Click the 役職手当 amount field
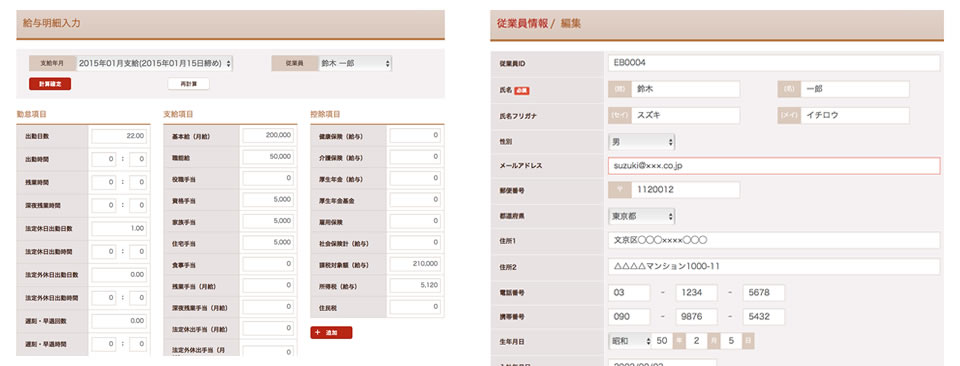Viewport: 960px width, 366px height. [x=268, y=178]
